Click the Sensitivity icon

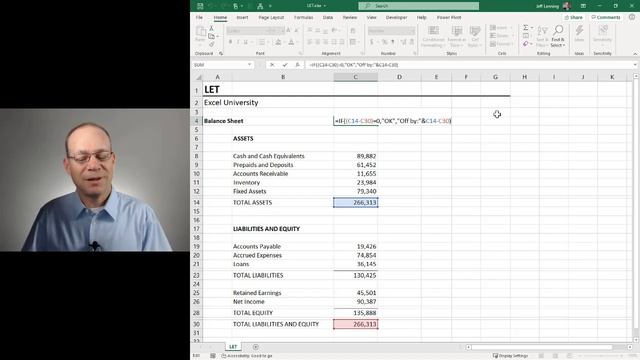[x=602, y=31]
